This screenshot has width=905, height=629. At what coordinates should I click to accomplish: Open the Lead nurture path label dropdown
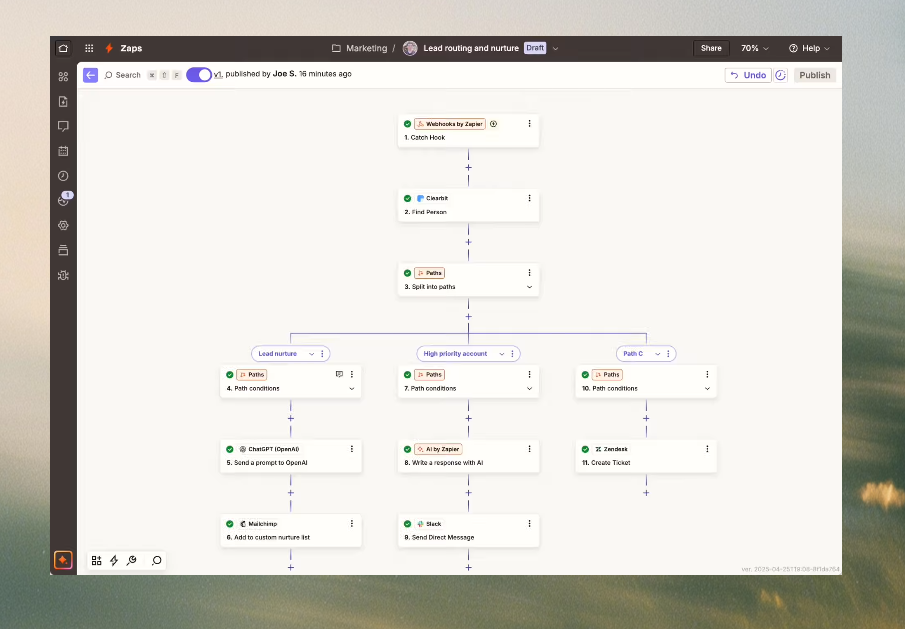pos(313,353)
